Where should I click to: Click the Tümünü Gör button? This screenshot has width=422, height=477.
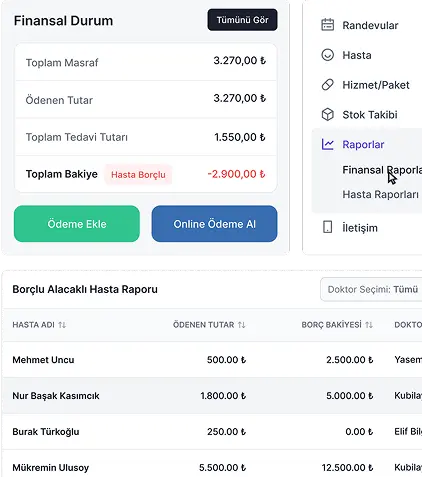coord(242,20)
